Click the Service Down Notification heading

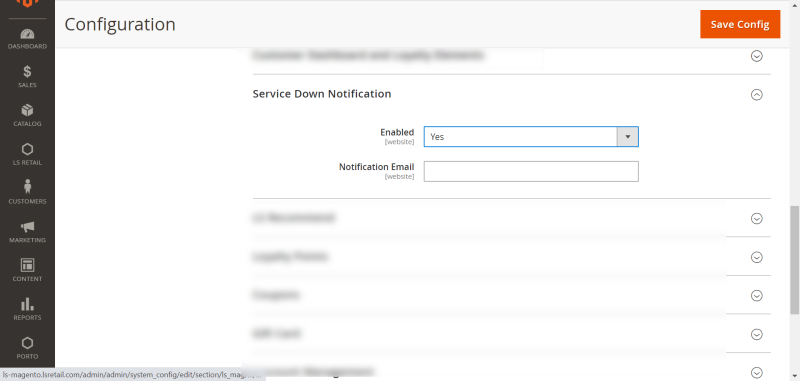point(322,94)
